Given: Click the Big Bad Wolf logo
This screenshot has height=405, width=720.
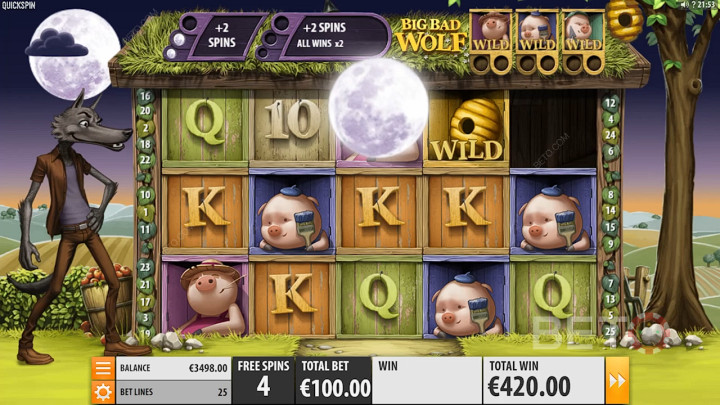Looking at the screenshot, I should 431,35.
